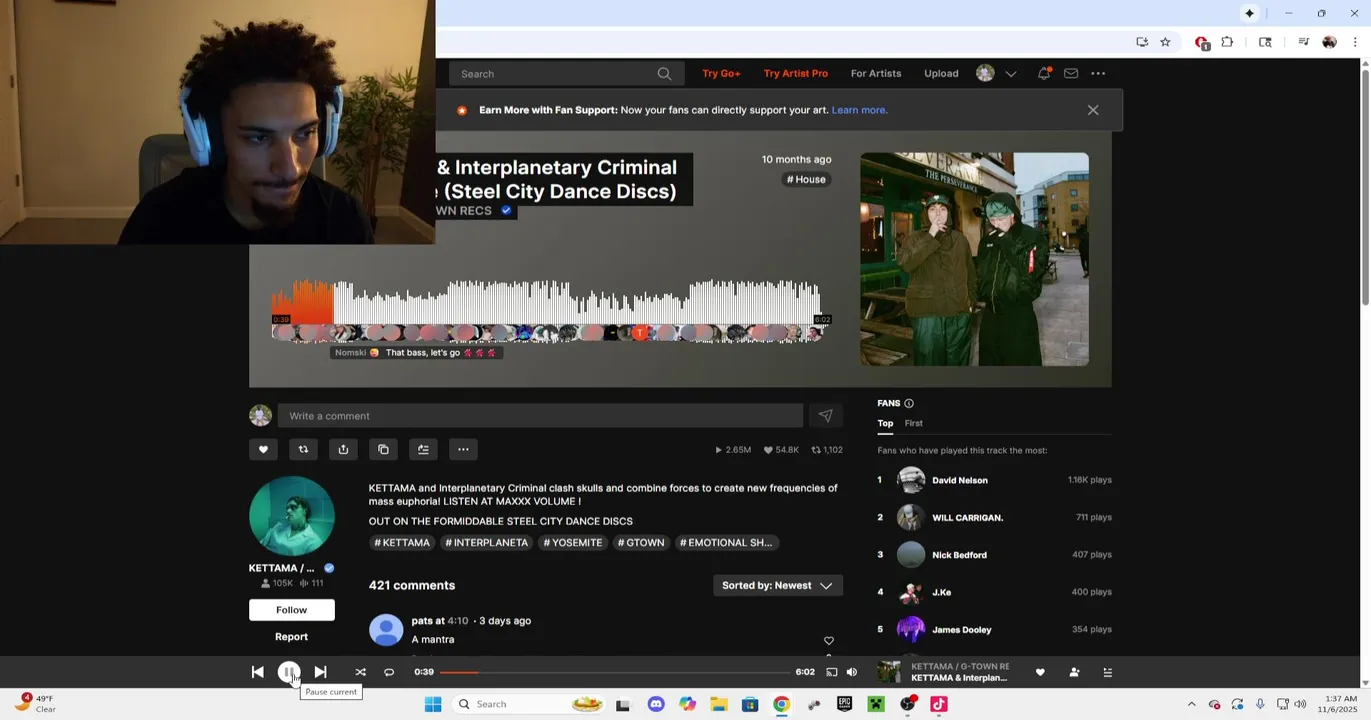Open the messages envelope

click(1071, 73)
